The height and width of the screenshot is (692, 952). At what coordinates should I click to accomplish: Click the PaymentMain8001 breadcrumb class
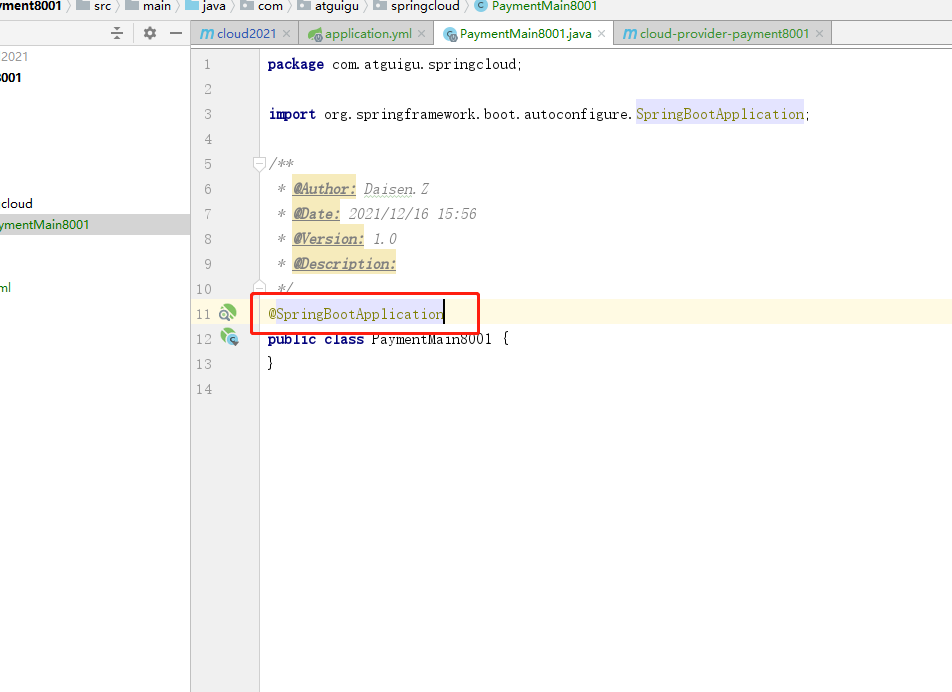click(x=536, y=6)
